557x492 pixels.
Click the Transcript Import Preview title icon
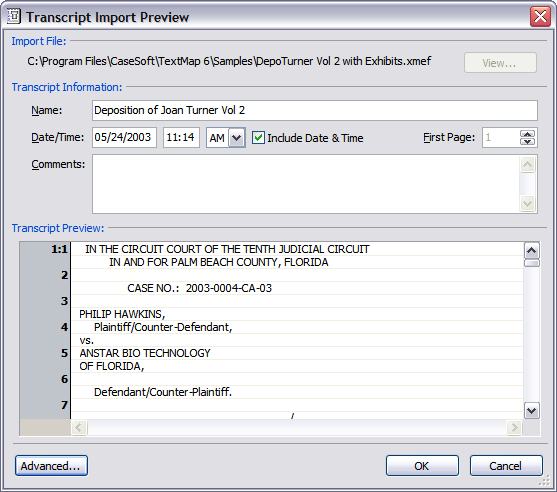[13, 16]
